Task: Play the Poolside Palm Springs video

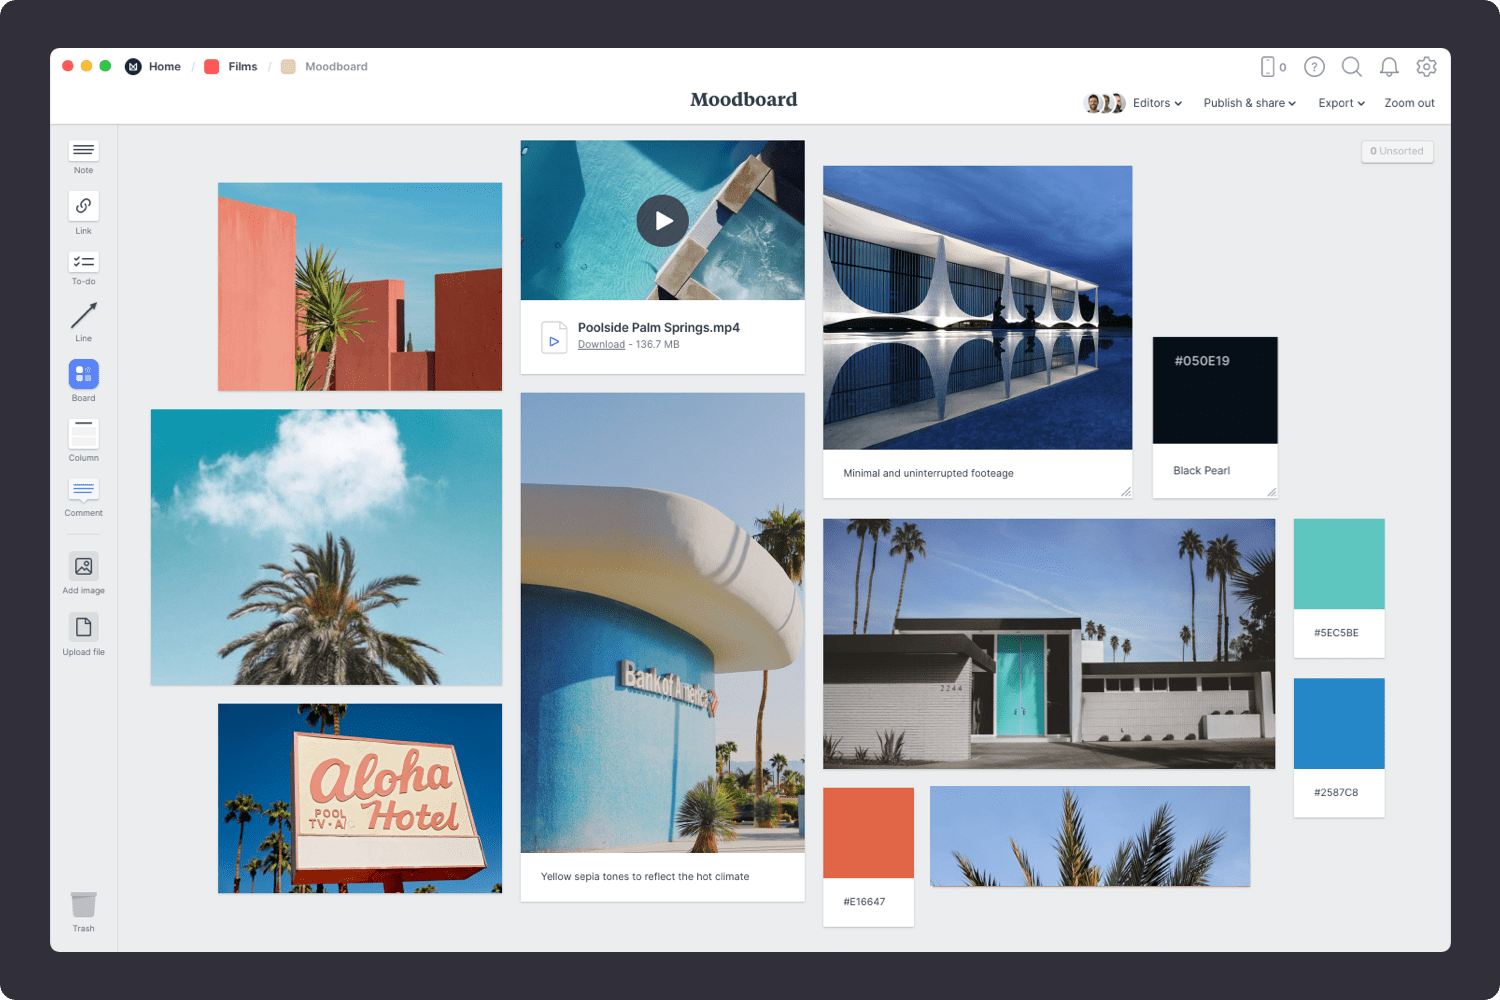Action: coord(662,221)
